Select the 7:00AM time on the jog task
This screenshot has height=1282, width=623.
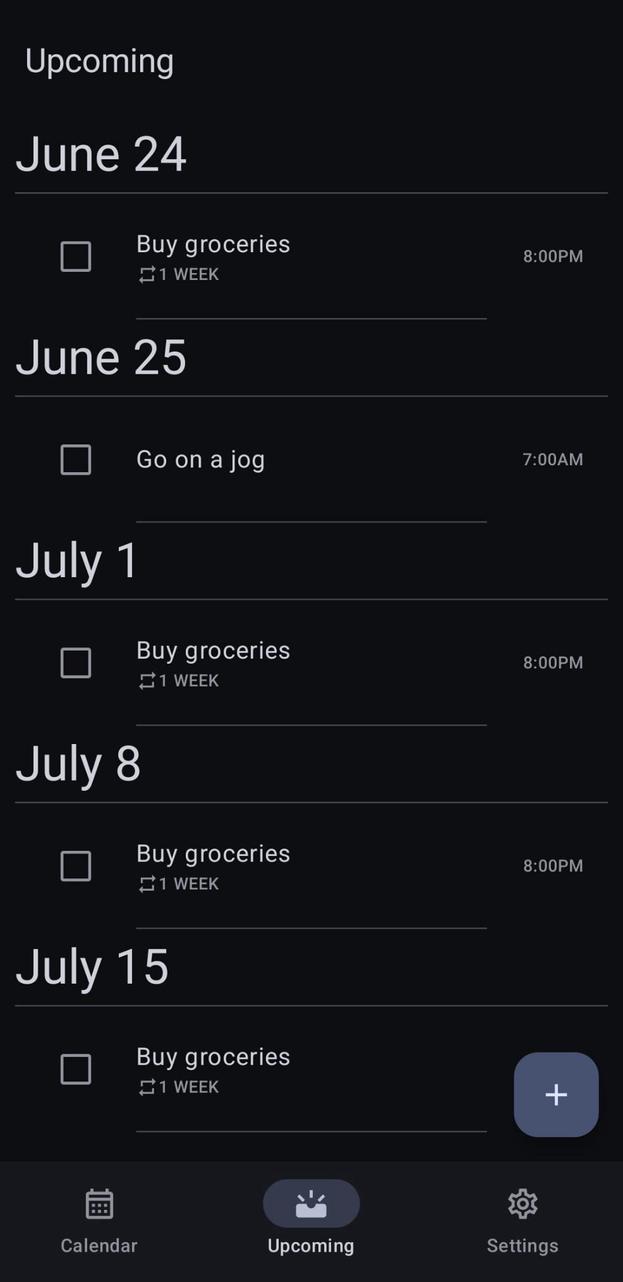[552, 460]
